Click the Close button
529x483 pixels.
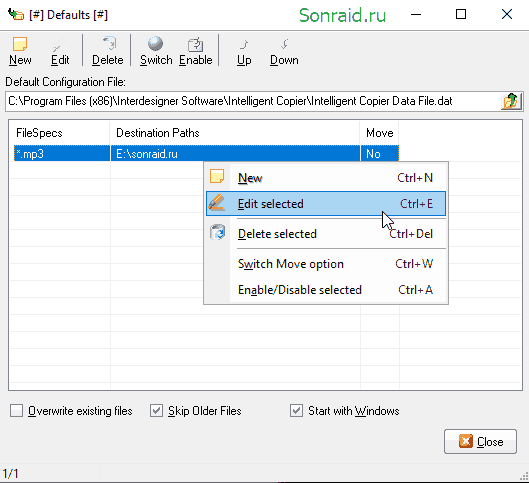click(x=480, y=441)
